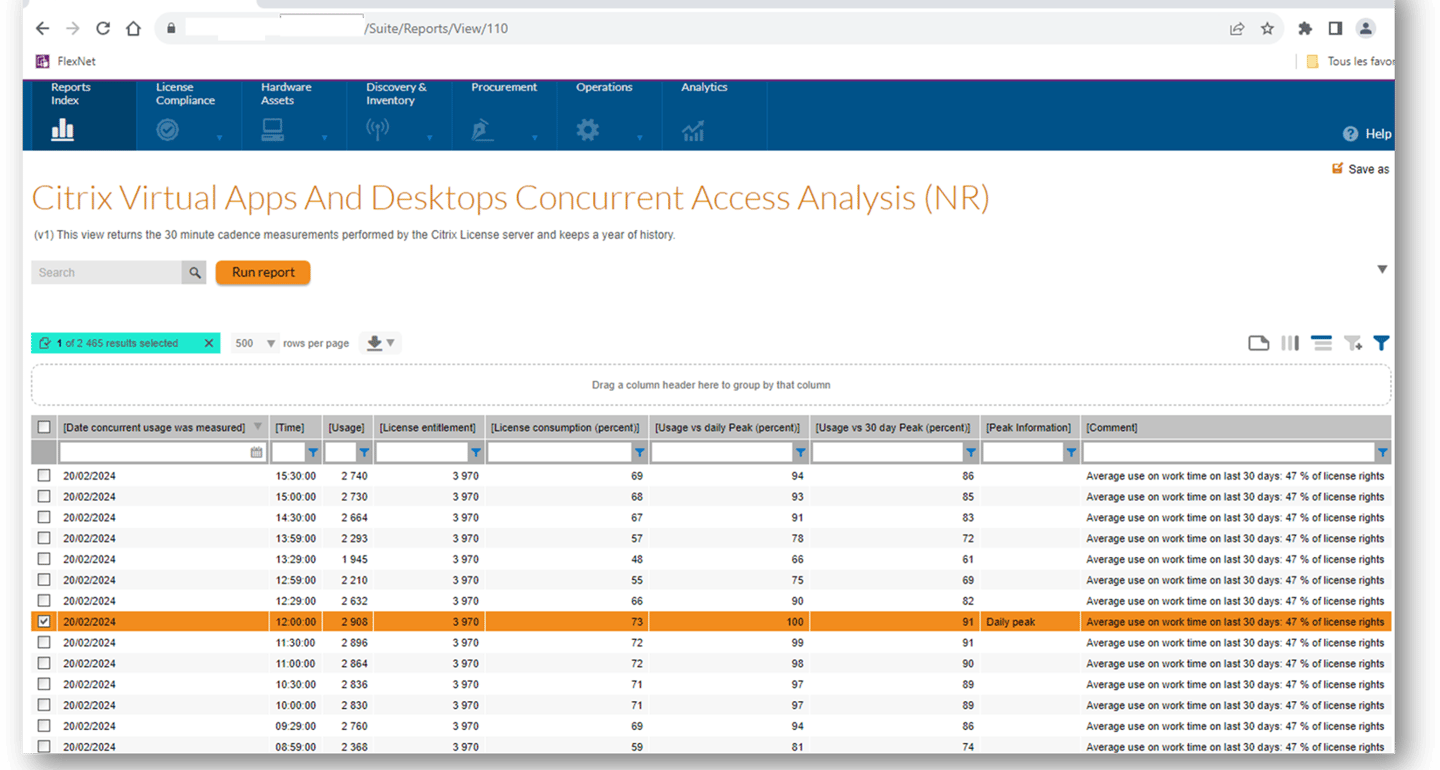Image resolution: width=1440 pixels, height=770 pixels.
Task: Open the Tous les favoris folder
Action: [1350, 61]
